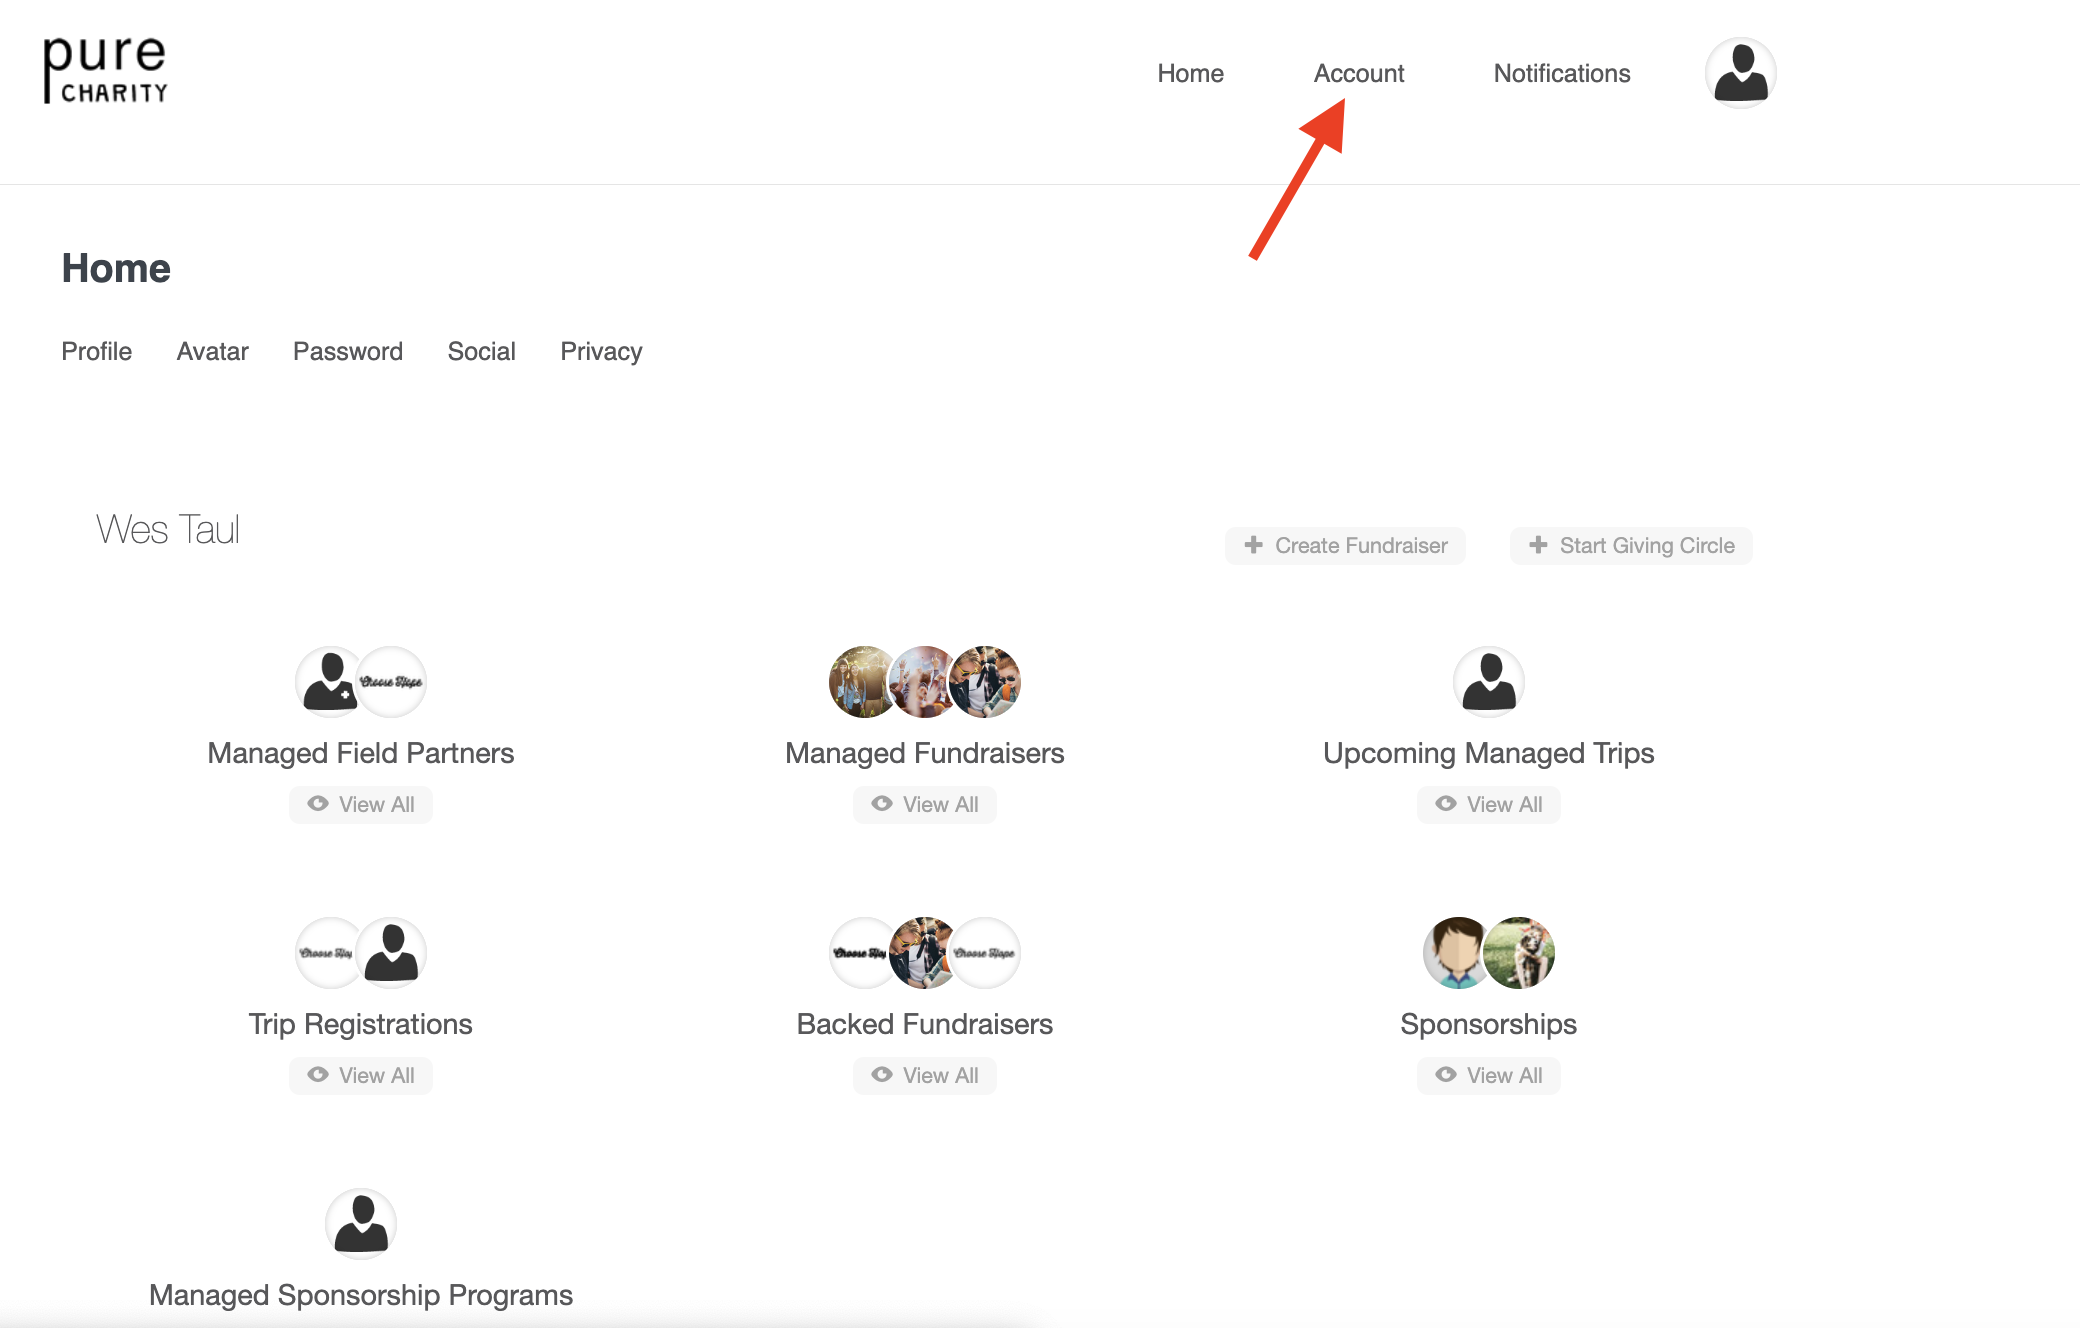2080x1328 pixels.
Task: Open Notifications in top navigation
Action: [1562, 73]
